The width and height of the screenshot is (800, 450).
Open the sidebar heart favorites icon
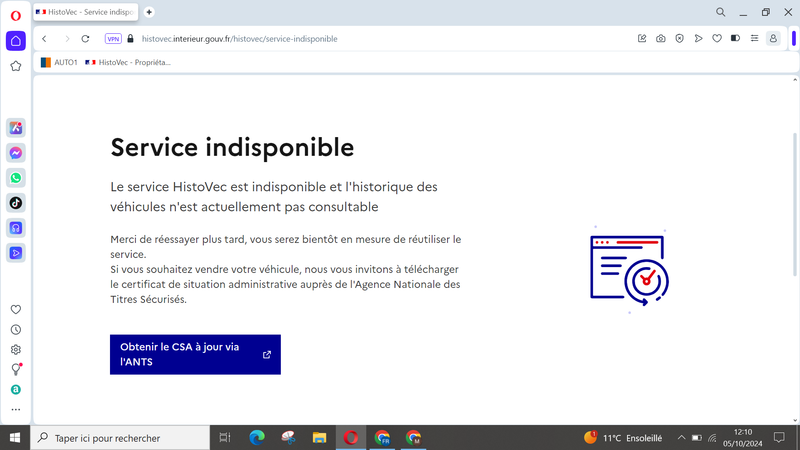tap(16, 309)
